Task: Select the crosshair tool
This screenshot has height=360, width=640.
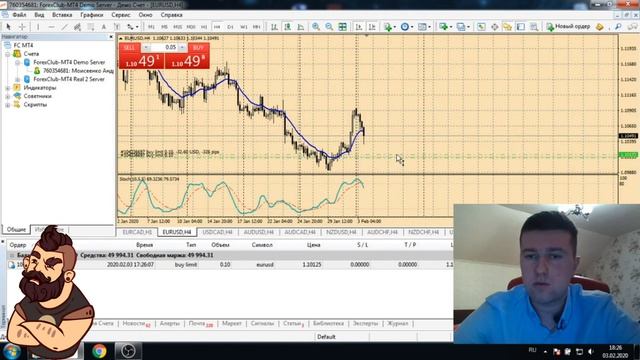Action: (22, 27)
